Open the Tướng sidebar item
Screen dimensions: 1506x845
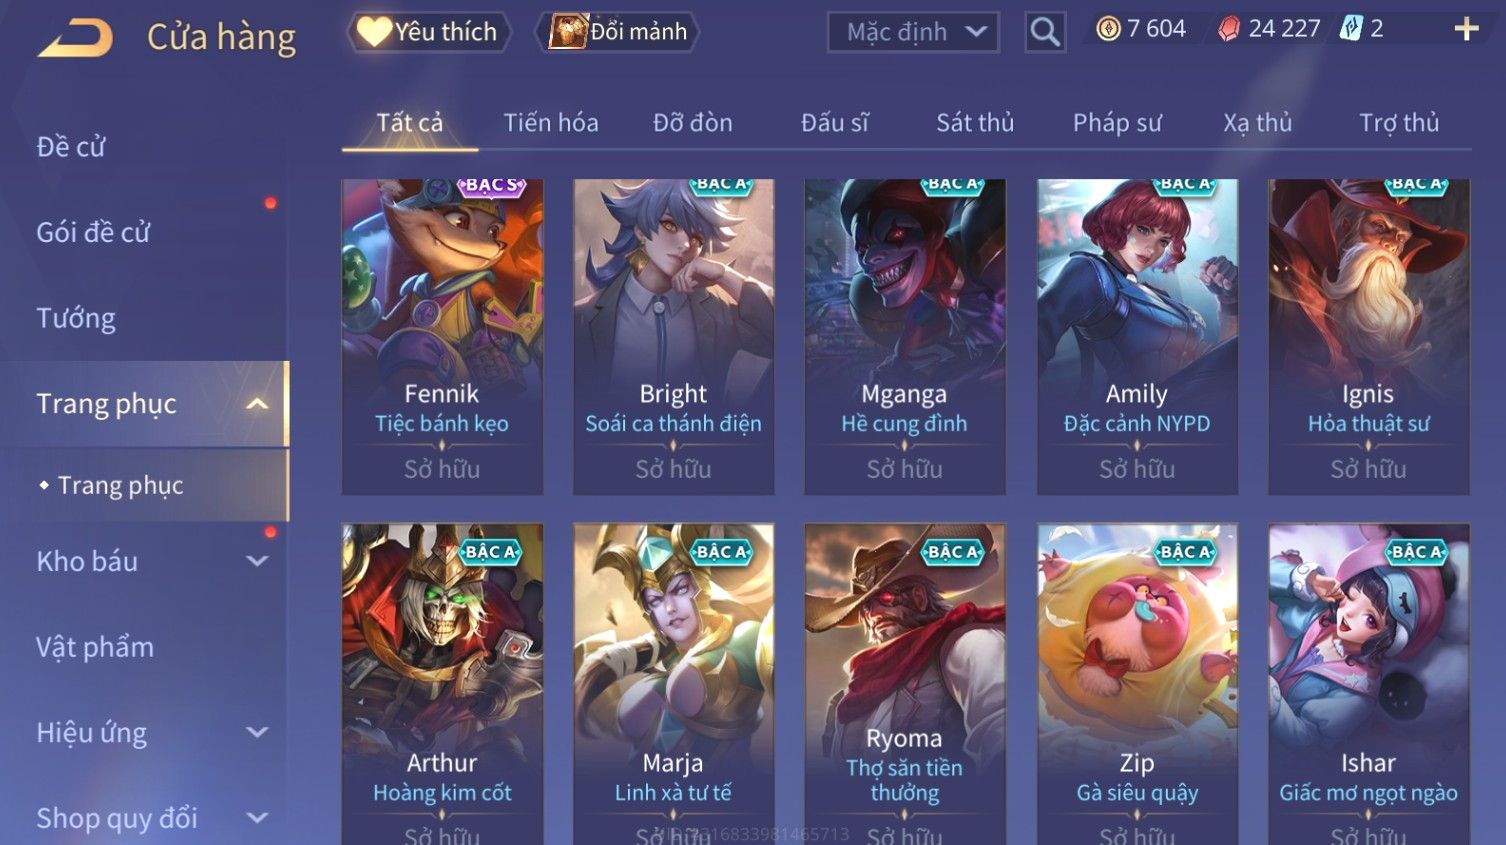pos(76,318)
